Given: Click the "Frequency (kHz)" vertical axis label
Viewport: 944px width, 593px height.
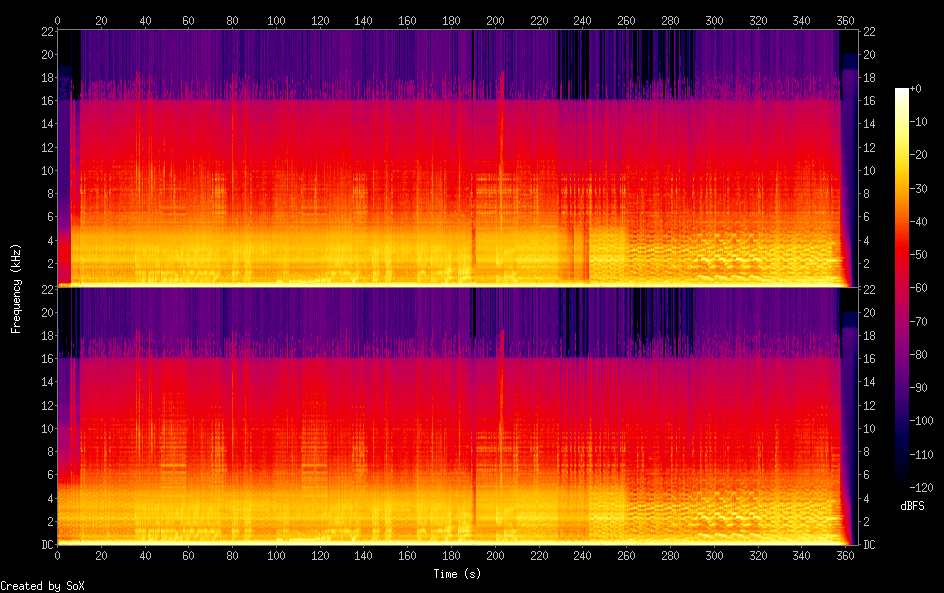Looking at the screenshot, I should tap(16, 288).
